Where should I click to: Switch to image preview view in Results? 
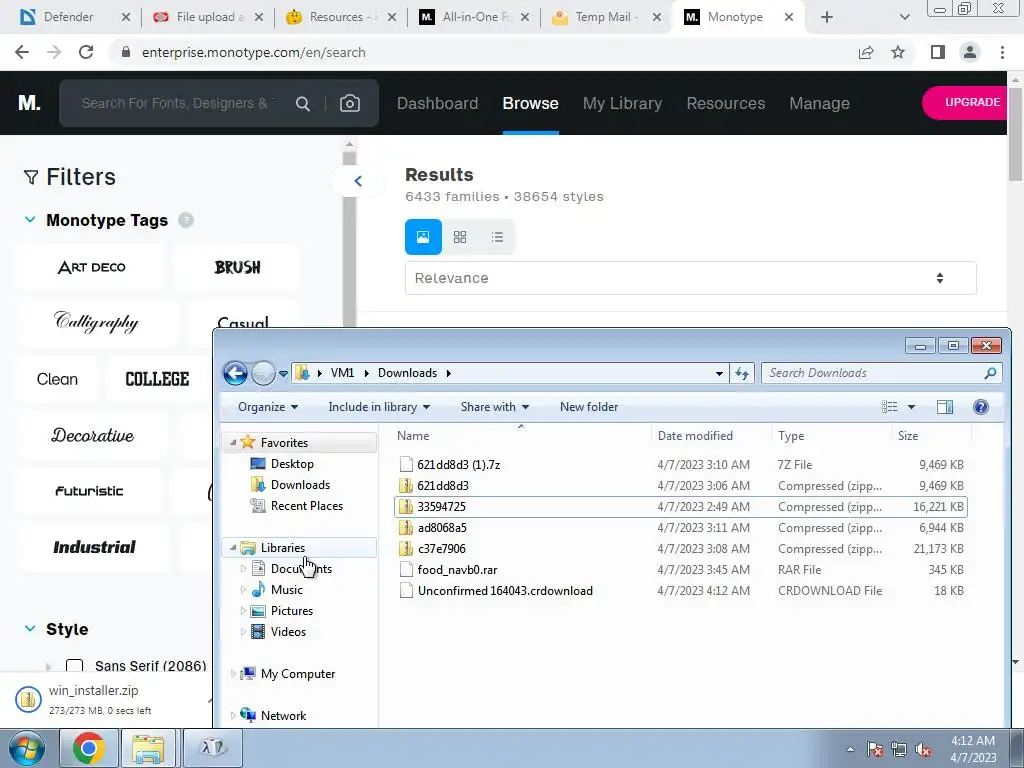click(x=423, y=236)
